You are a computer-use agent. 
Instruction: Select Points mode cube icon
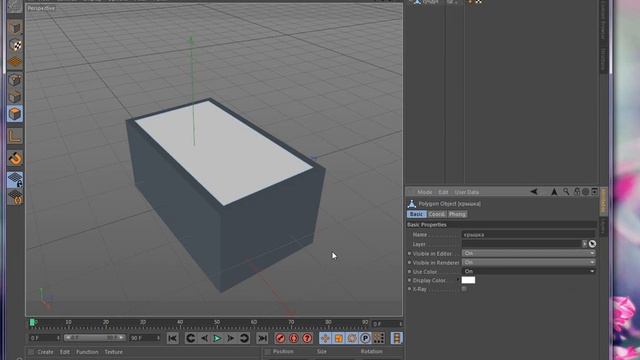(15, 80)
